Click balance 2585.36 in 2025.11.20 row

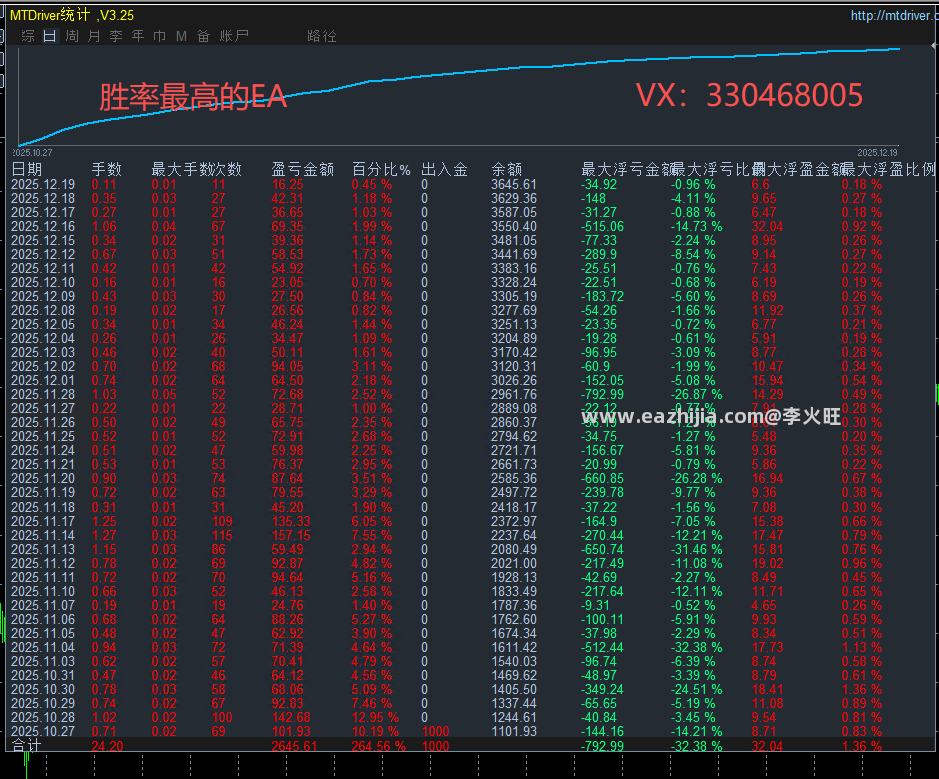[x=514, y=478]
